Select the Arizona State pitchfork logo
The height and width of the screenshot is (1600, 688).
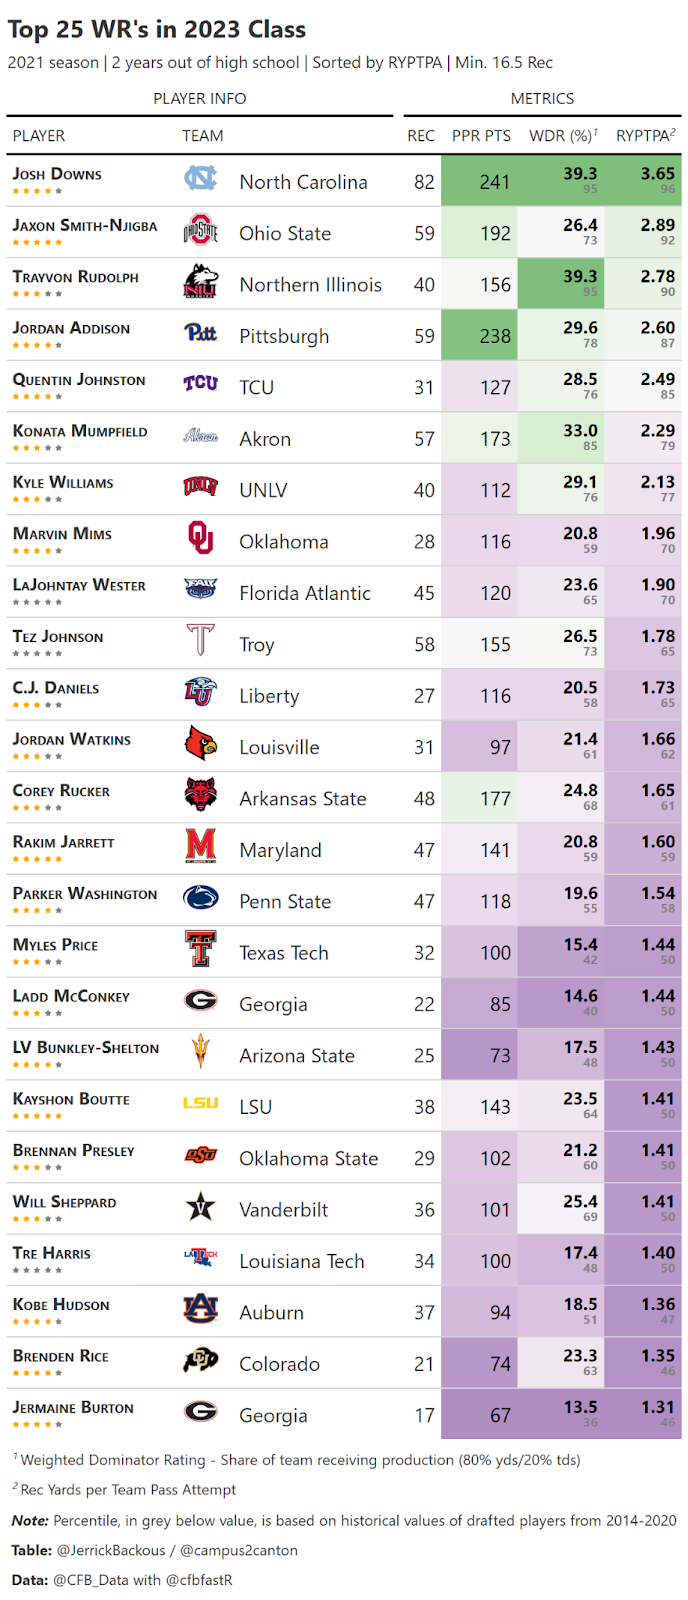click(200, 1054)
